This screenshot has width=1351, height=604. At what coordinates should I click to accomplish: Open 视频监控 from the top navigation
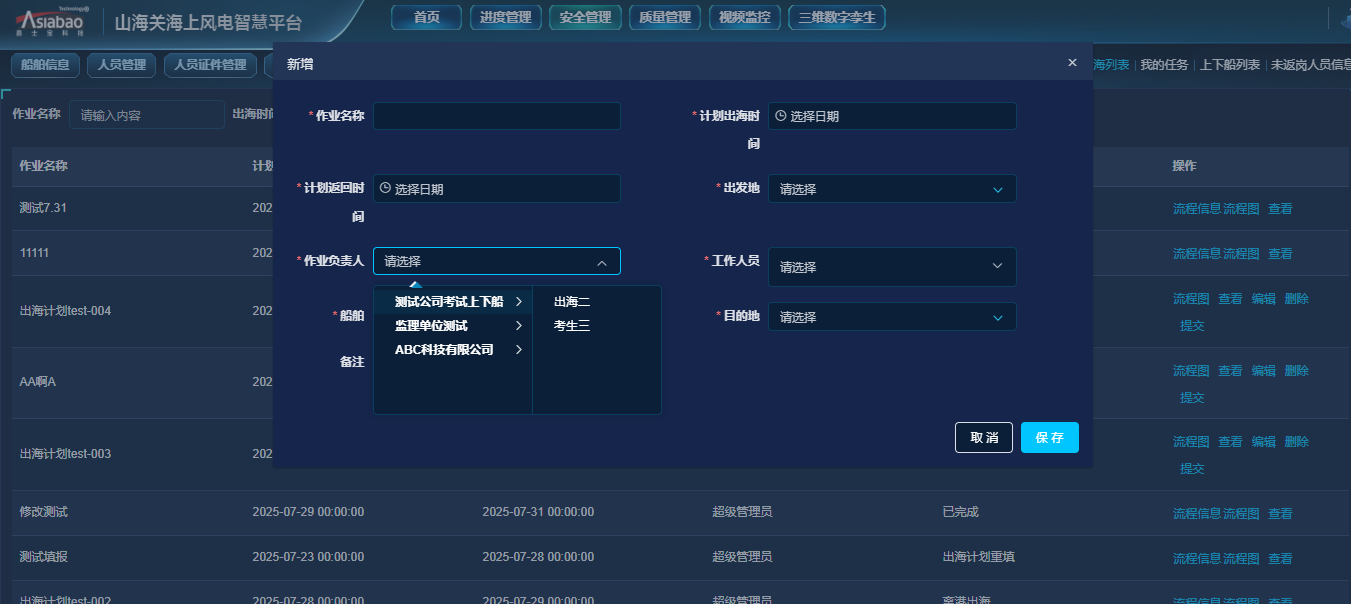pyautogui.click(x=744, y=17)
